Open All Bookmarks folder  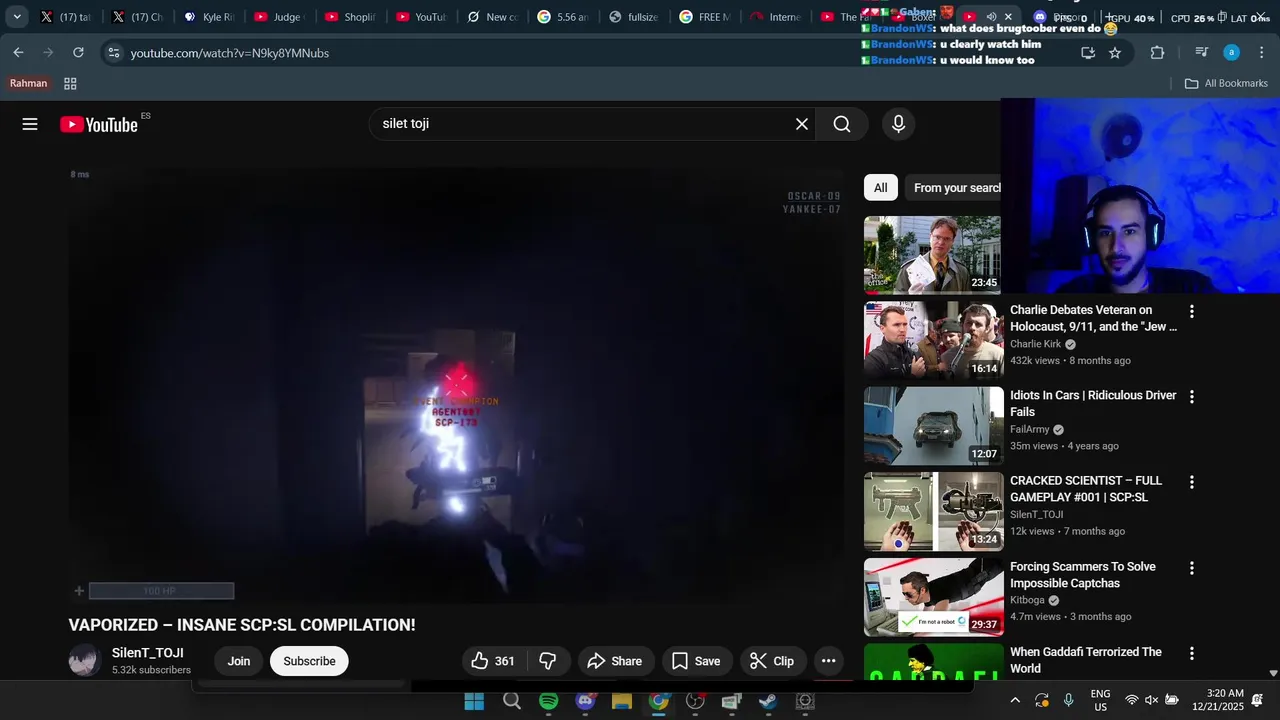coord(1226,84)
